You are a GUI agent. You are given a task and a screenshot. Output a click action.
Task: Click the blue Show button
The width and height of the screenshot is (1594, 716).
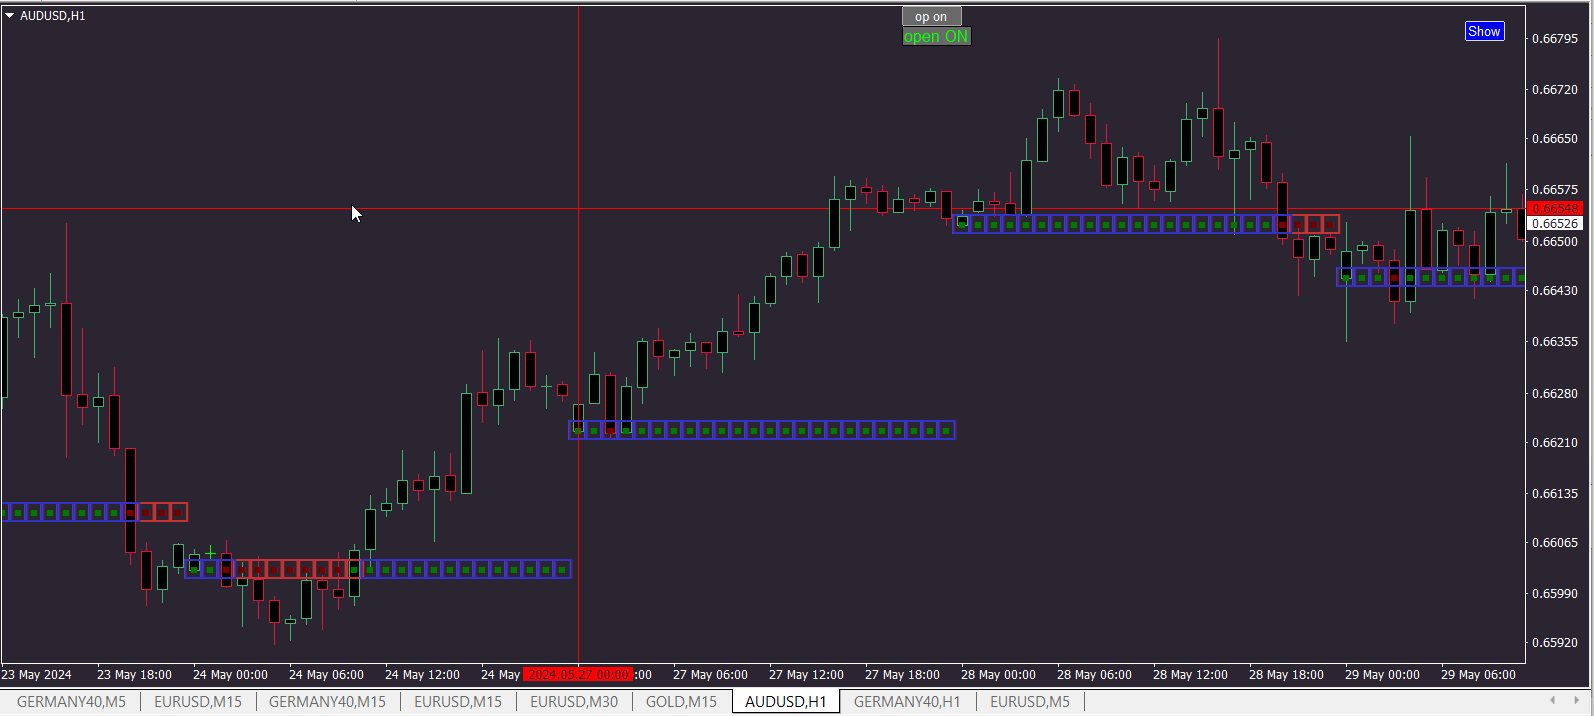point(1484,31)
